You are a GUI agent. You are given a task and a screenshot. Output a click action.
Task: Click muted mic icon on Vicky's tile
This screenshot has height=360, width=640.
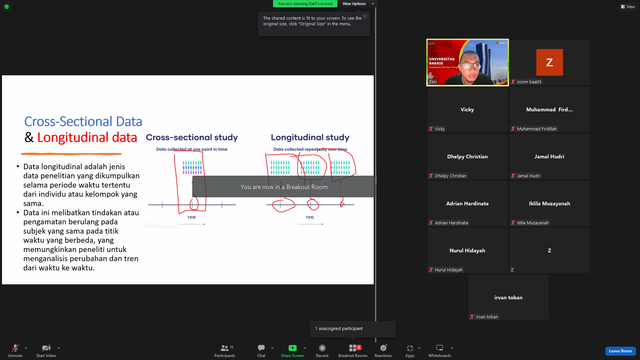click(x=431, y=129)
